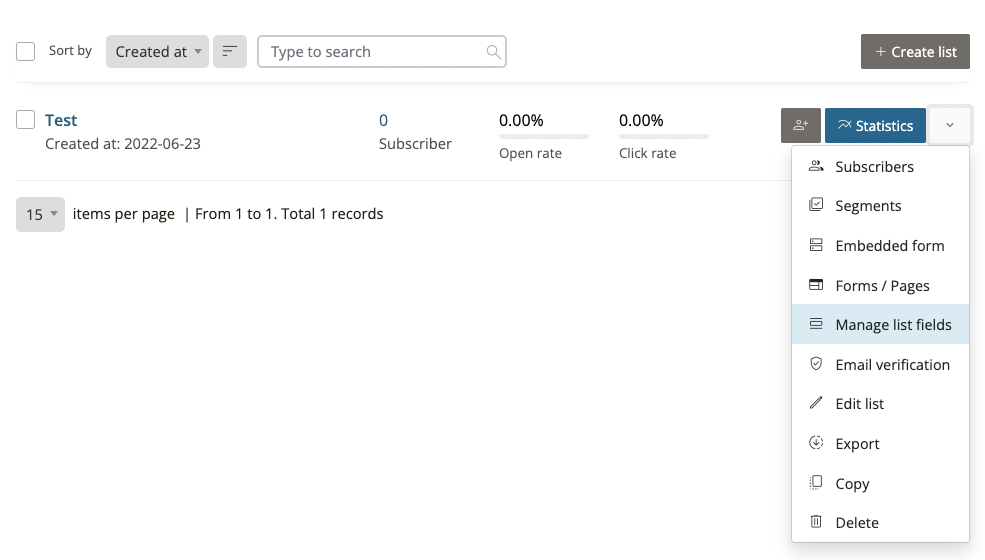Image resolution: width=985 pixels, height=560 pixels.
Task: Select 'Forms / Pages' menu entry
Action: 882,286
